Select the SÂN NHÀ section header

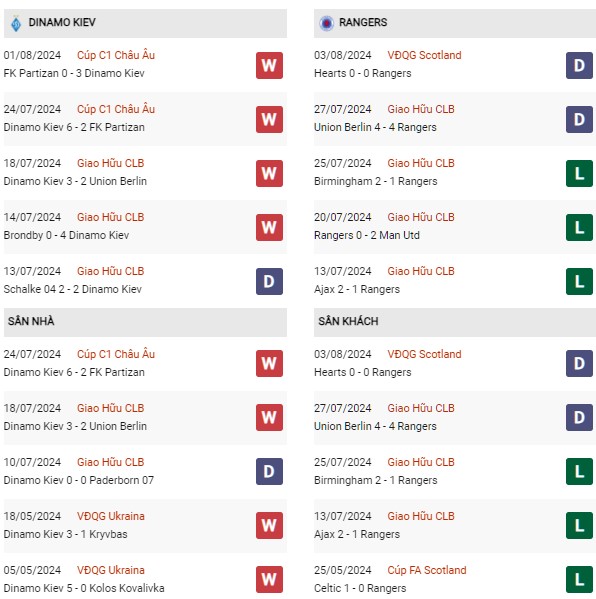coord(145,321)
